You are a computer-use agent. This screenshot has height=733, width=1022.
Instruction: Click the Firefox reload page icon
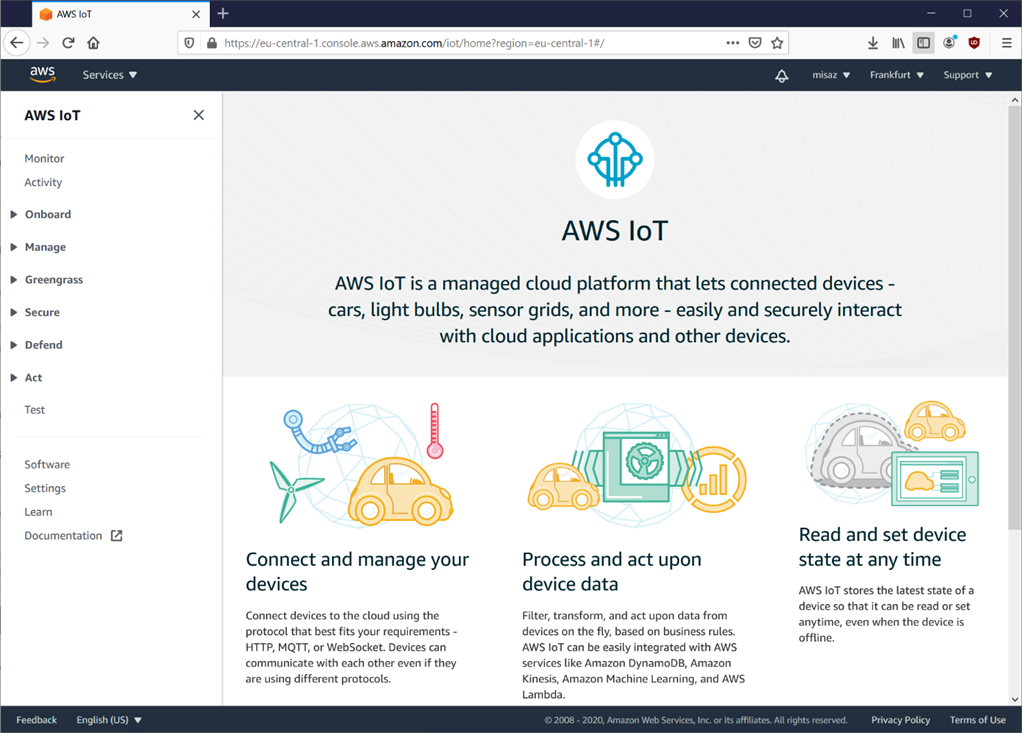click(x=68, y=43)
